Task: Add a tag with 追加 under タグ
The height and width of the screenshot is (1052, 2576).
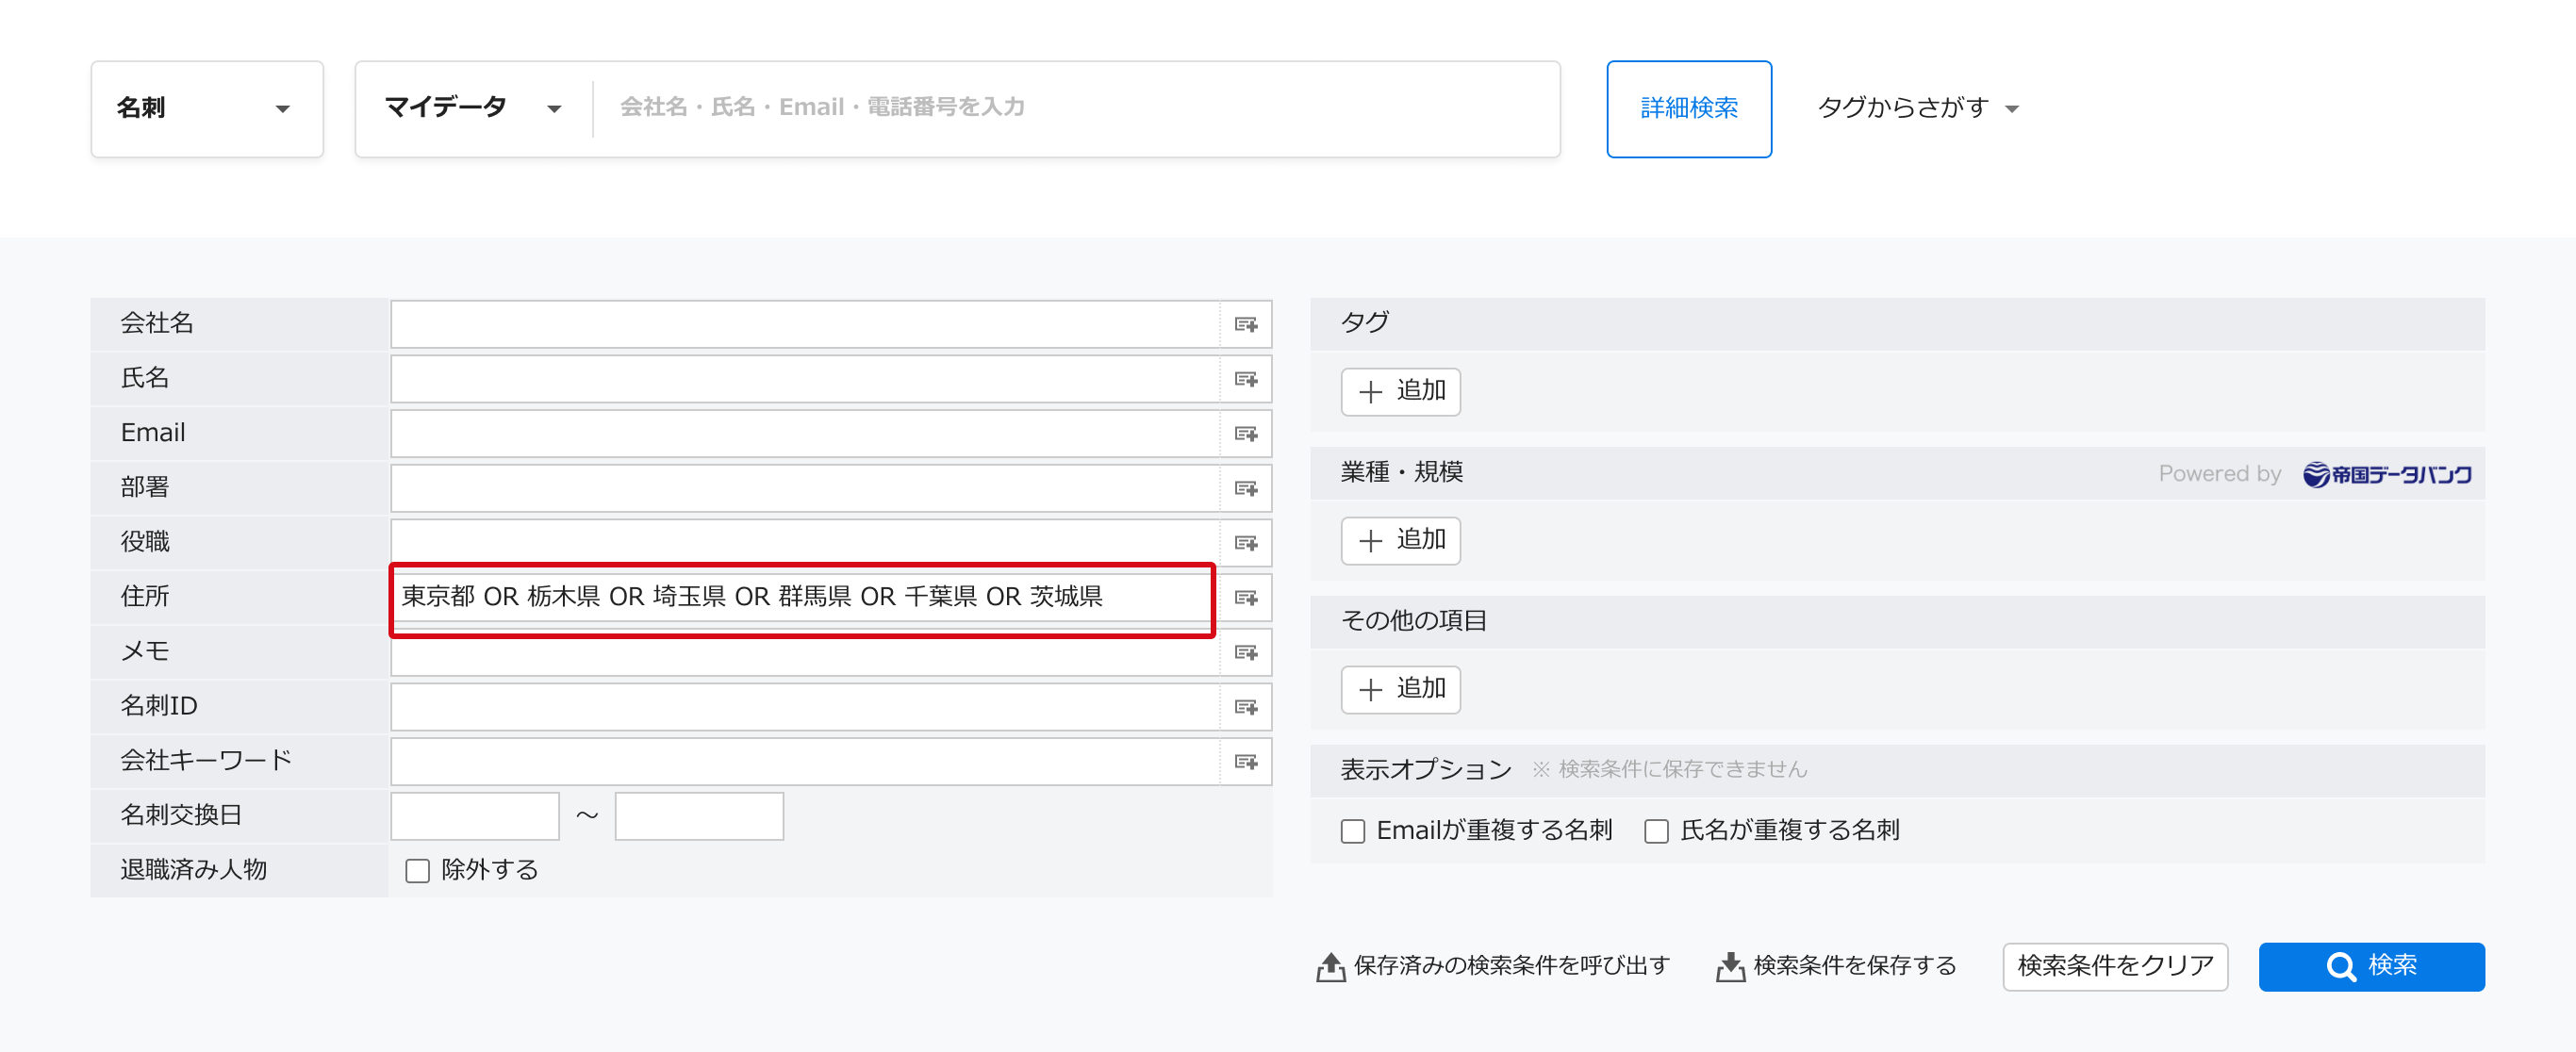Action: (1400, 391)
